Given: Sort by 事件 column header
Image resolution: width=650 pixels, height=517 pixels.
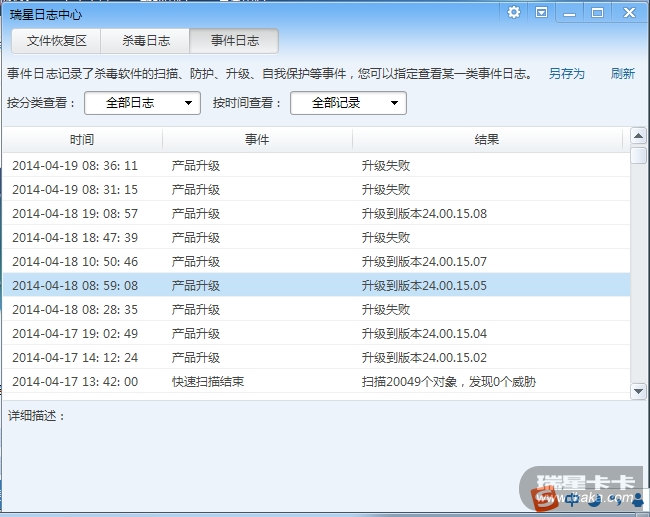Looking at the screenshot, I should click(x=257, y=140).
